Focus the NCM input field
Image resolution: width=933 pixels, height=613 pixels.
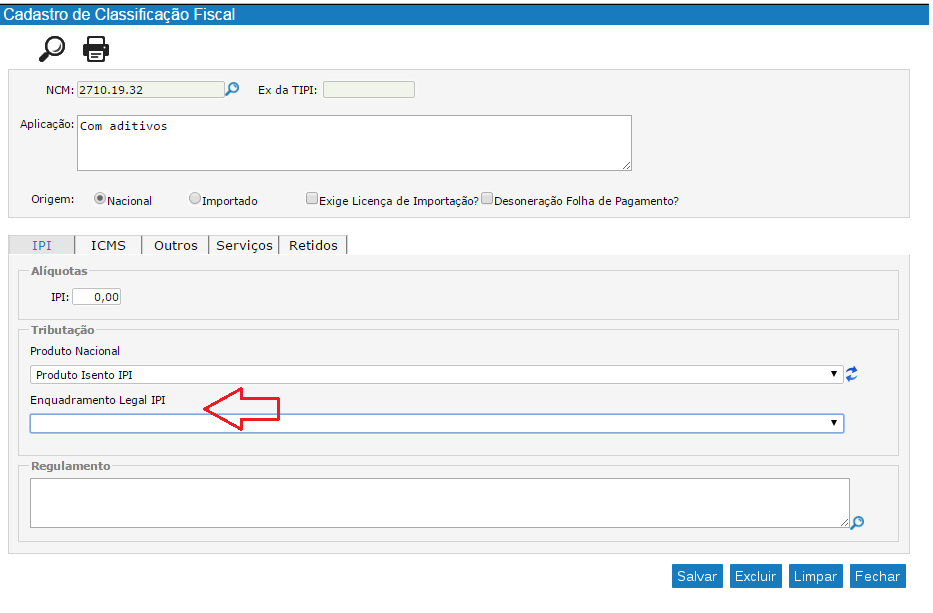coord(151,90)
